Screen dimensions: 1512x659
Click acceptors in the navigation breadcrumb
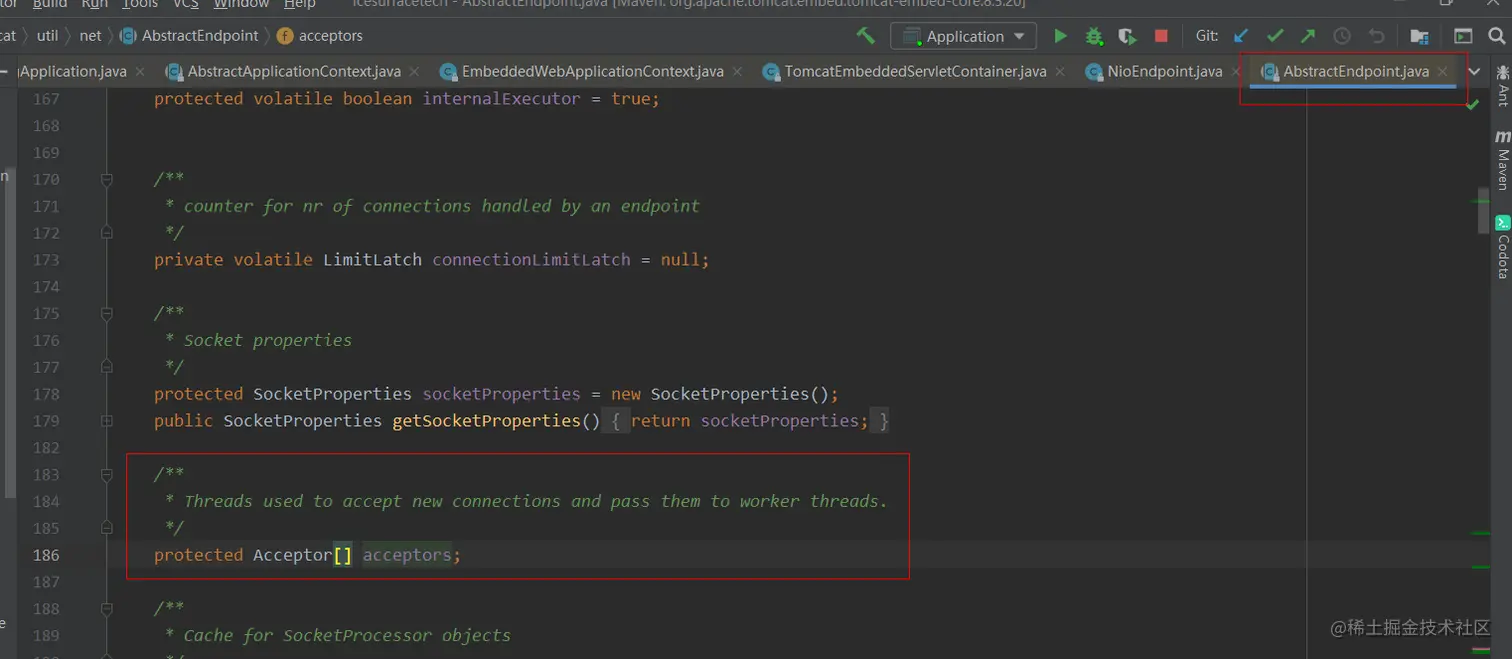pos(331,36)
